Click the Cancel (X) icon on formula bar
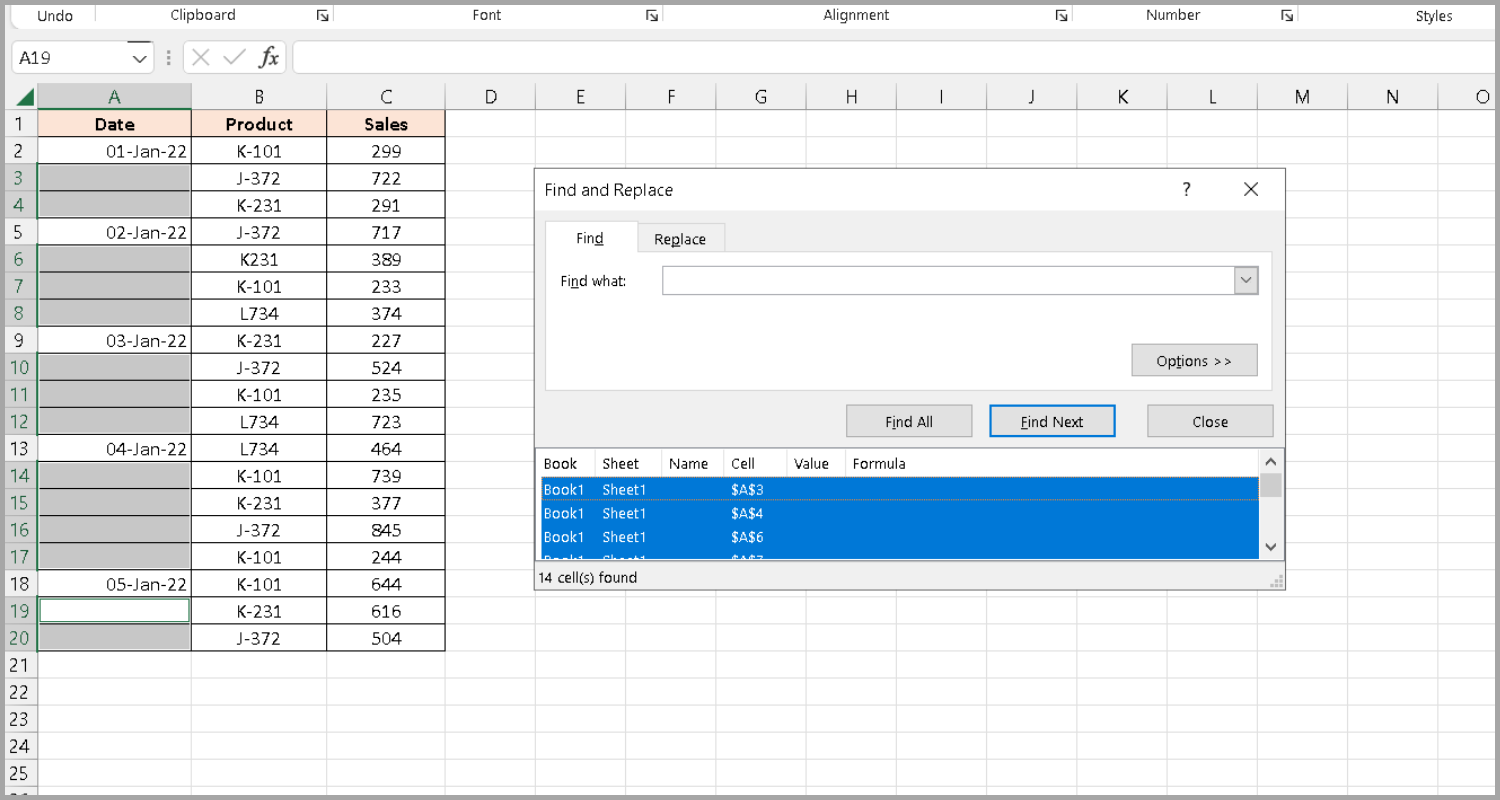 [199, 57]
